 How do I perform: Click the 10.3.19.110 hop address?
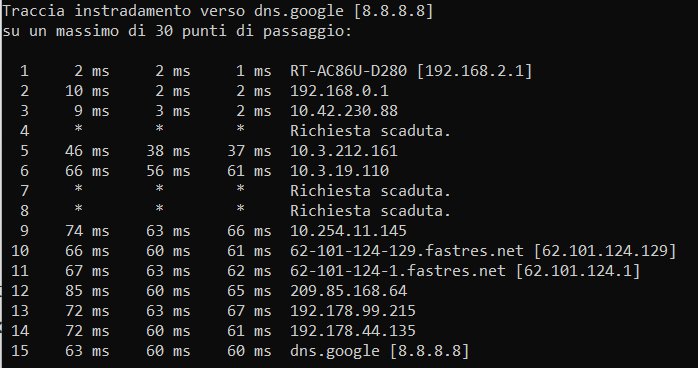point(339,171)
